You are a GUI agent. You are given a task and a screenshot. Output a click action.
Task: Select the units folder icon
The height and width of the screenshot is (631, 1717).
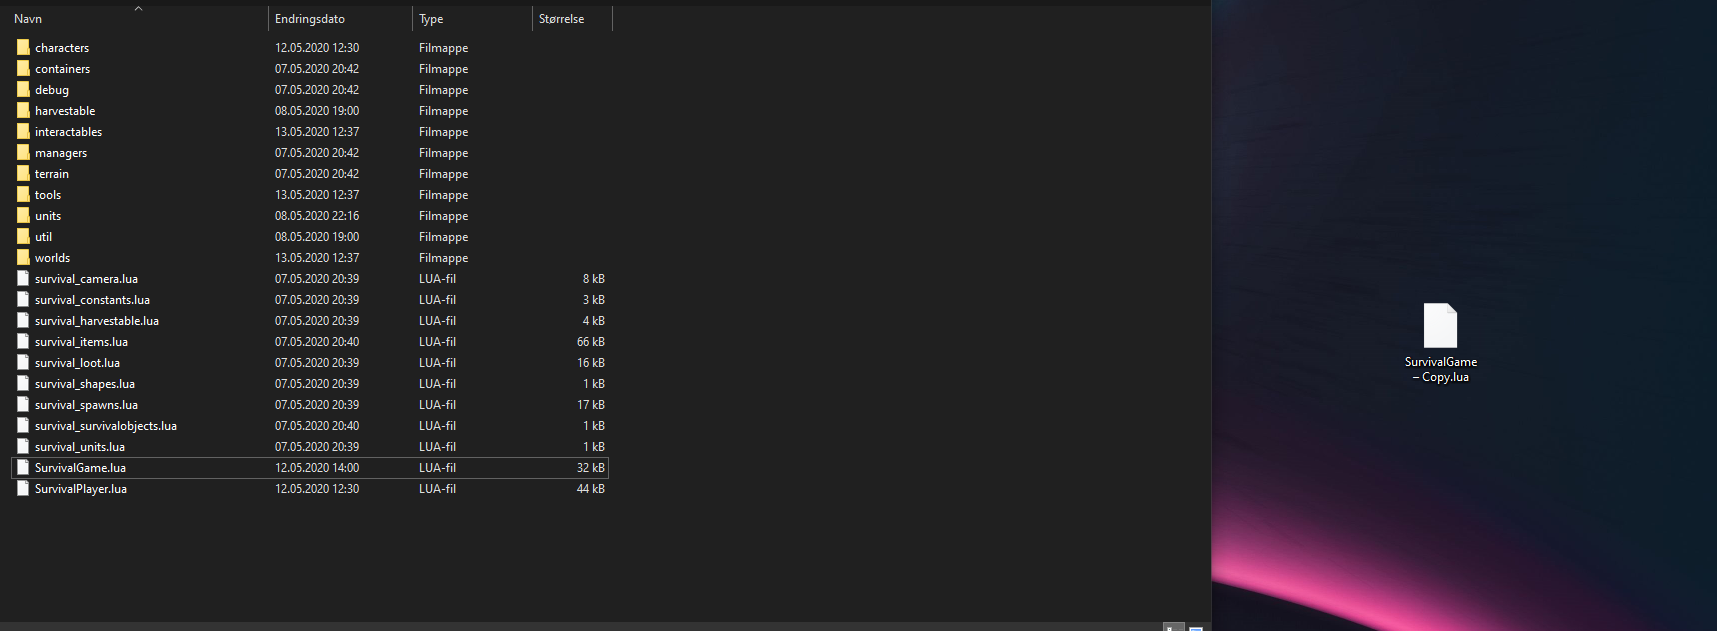[23, 215]
